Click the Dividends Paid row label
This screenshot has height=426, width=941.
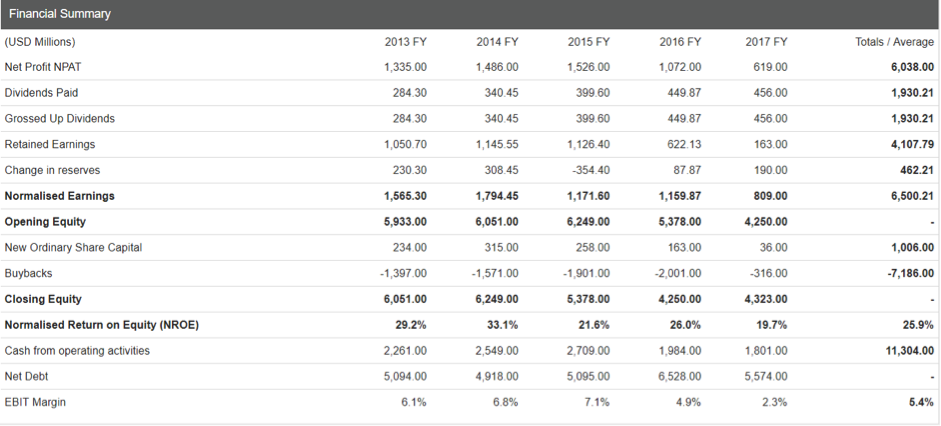pyautogui.click(x=41, y=92)
